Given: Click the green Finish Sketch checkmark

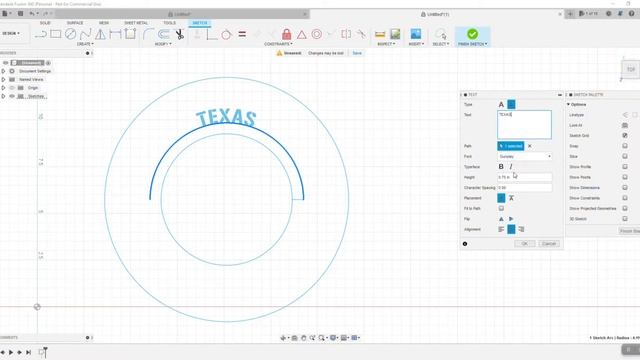Looking at the screenshot, I should [x=472, y=34].
